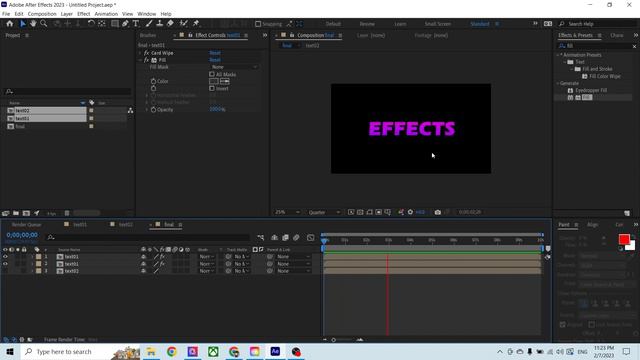Click the delete trash icon in Project panel

point(67,213)
